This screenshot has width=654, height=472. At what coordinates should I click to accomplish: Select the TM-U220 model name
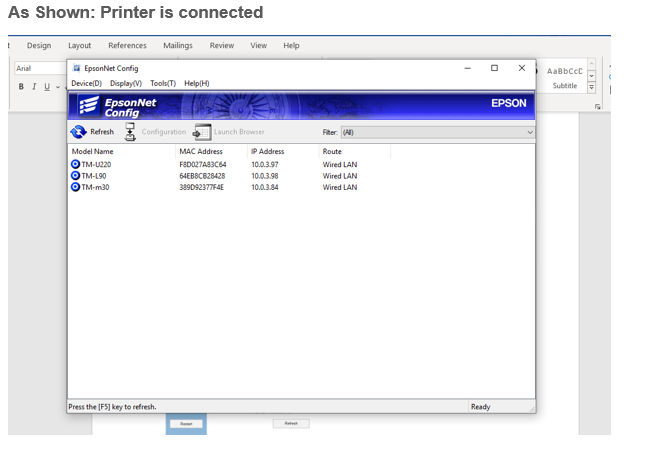tap(96, 164)
